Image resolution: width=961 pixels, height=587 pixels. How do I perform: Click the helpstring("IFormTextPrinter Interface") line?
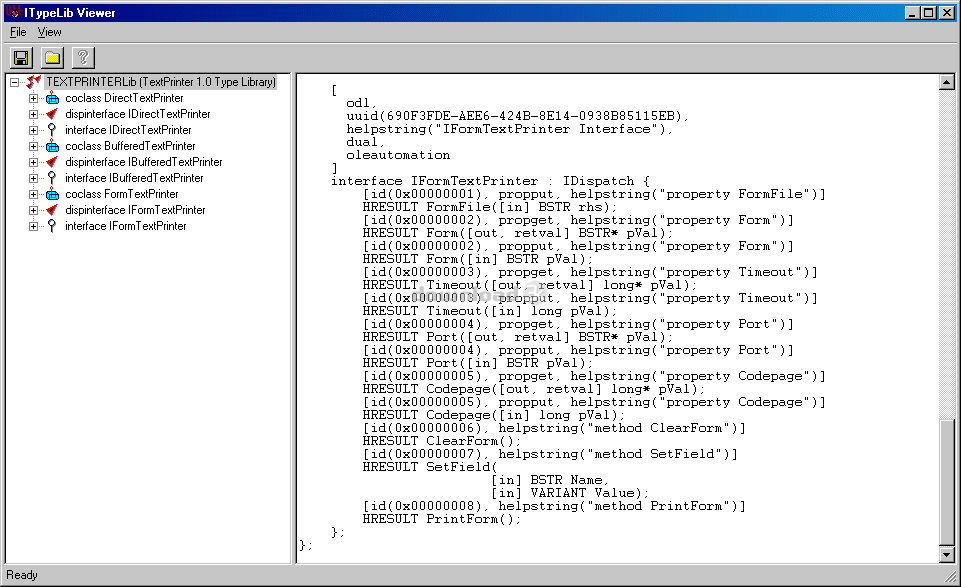point(509,129)
